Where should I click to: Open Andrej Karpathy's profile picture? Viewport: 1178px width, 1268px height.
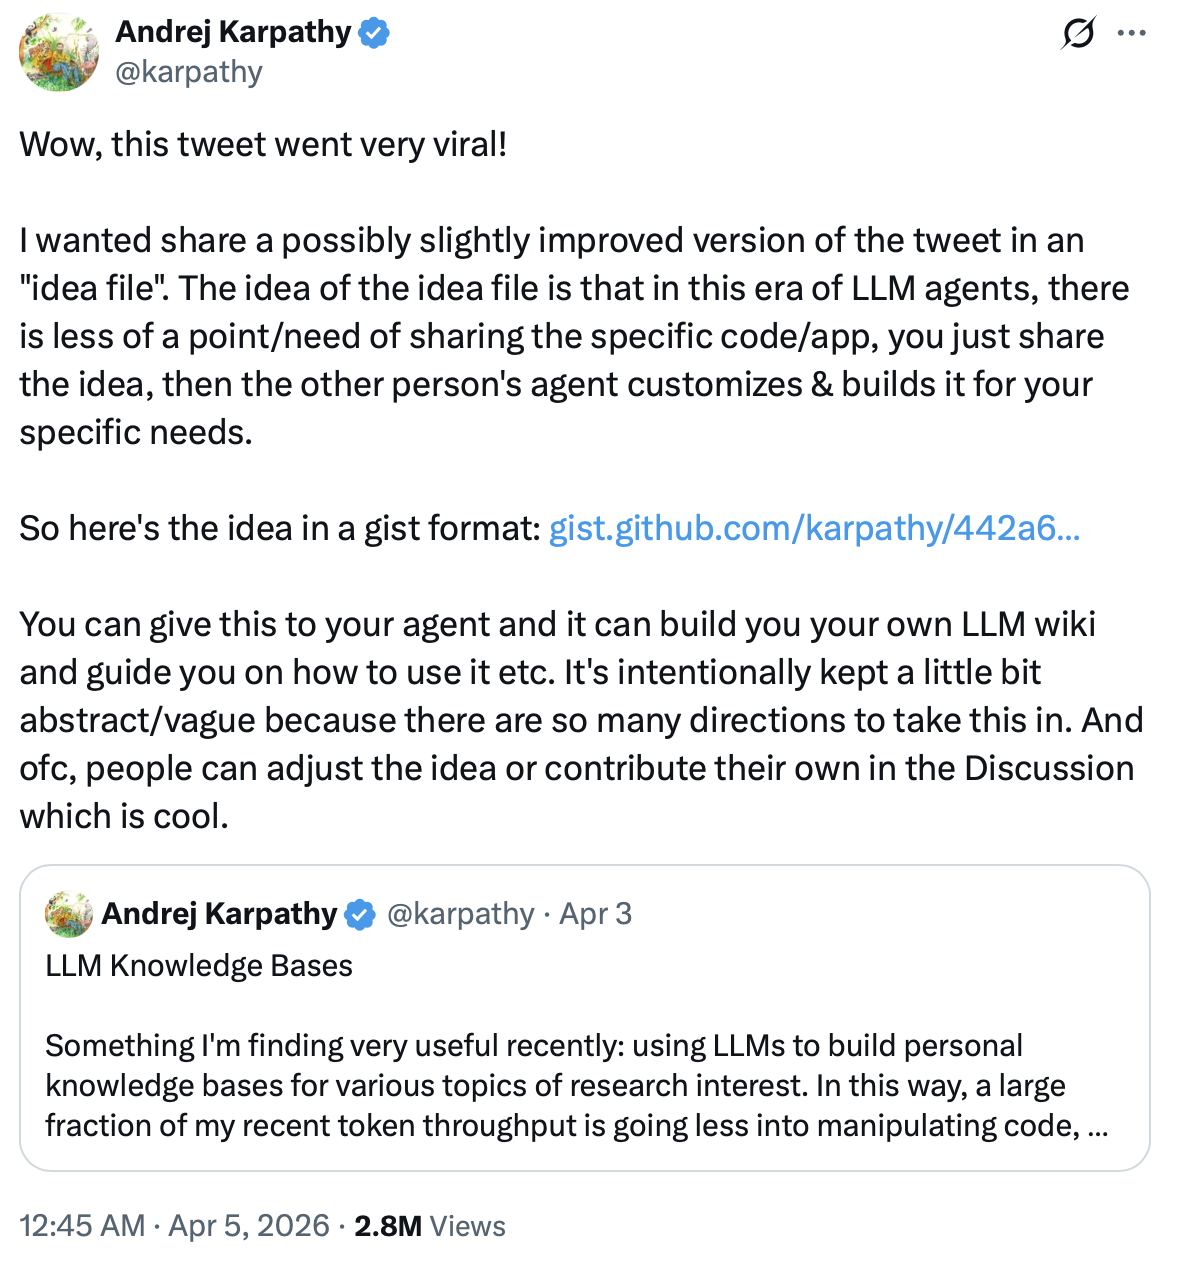(x=59, y=51)
